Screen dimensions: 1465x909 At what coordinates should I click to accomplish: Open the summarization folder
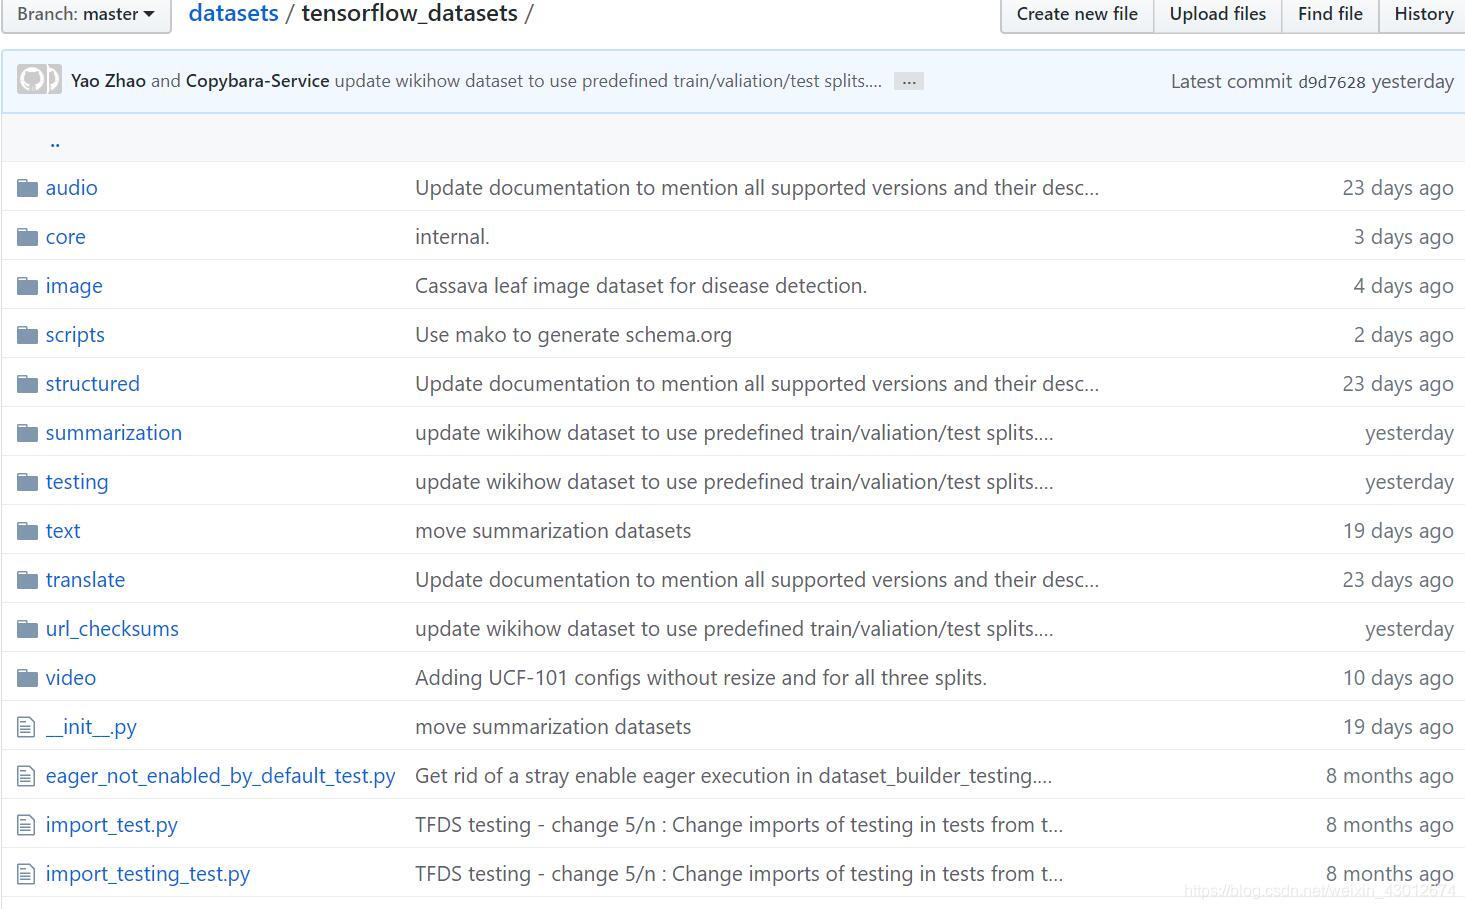(x=113, y=433)
